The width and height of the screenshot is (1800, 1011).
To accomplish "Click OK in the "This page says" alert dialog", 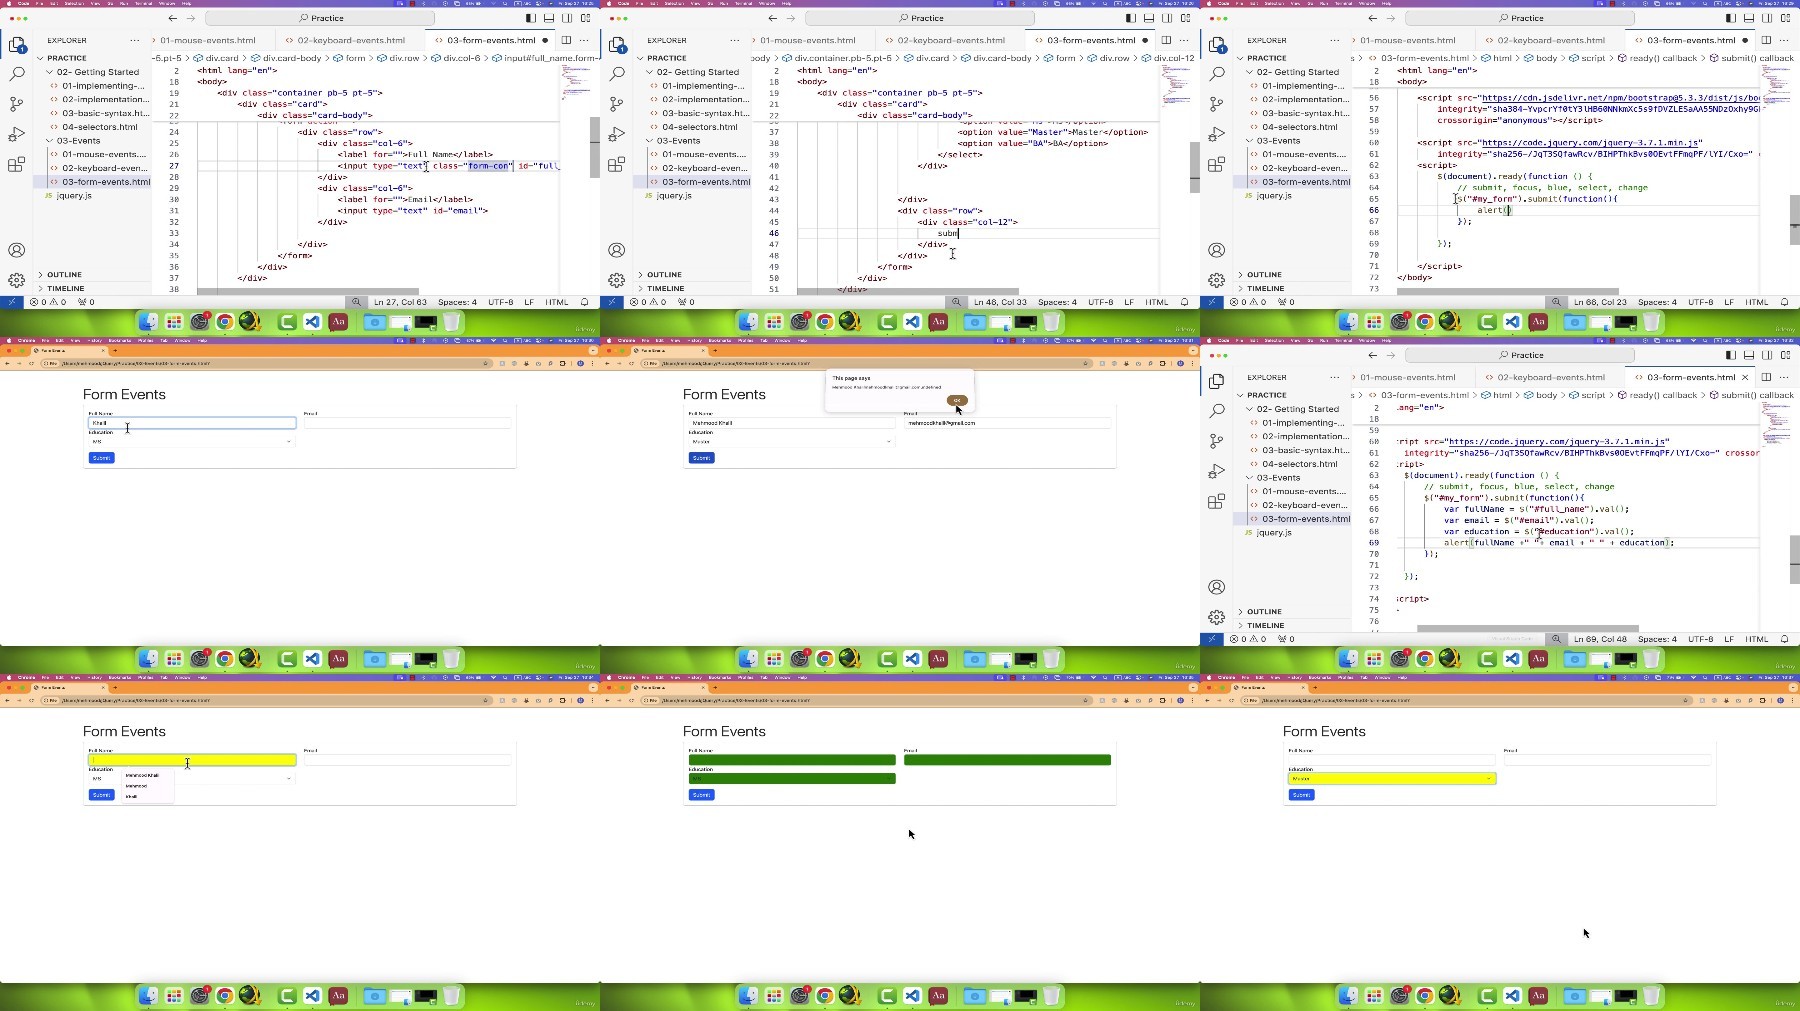I will 957,400.
